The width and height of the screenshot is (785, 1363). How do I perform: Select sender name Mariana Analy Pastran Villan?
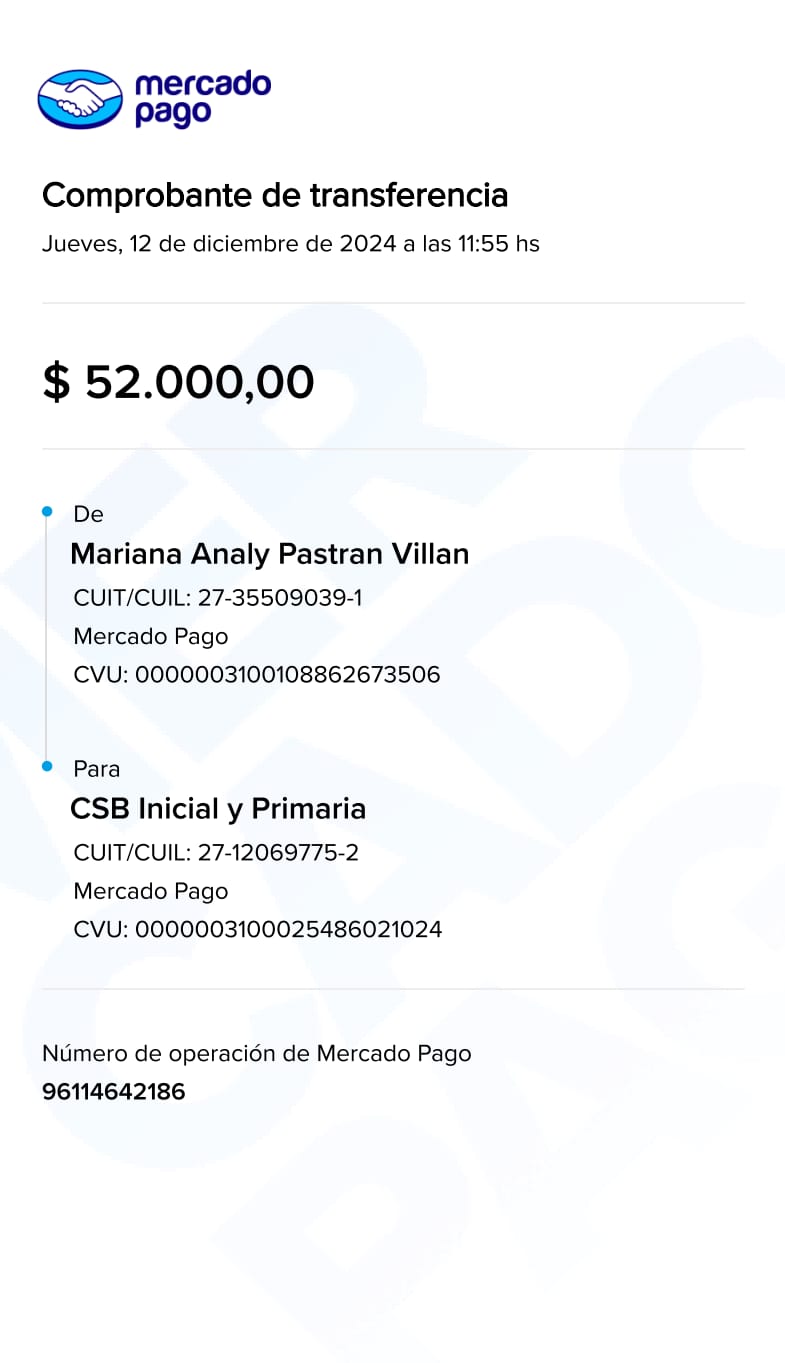[x=269, y=553]
